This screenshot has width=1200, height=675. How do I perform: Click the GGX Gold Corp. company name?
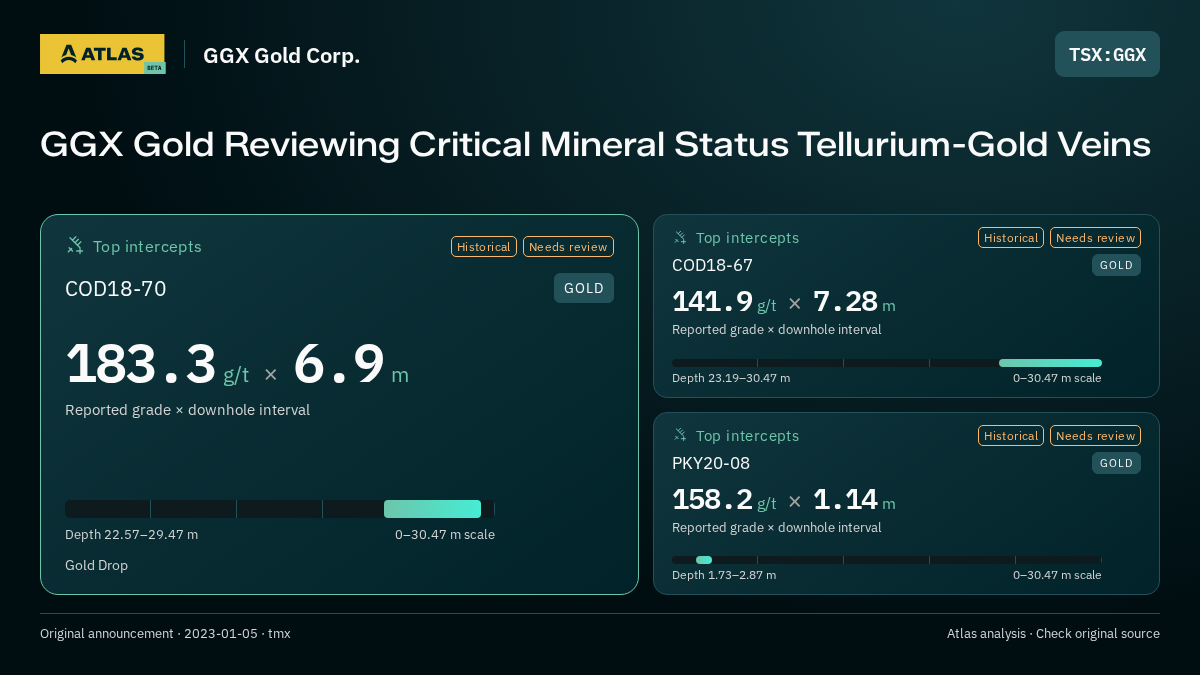point(281,55)
